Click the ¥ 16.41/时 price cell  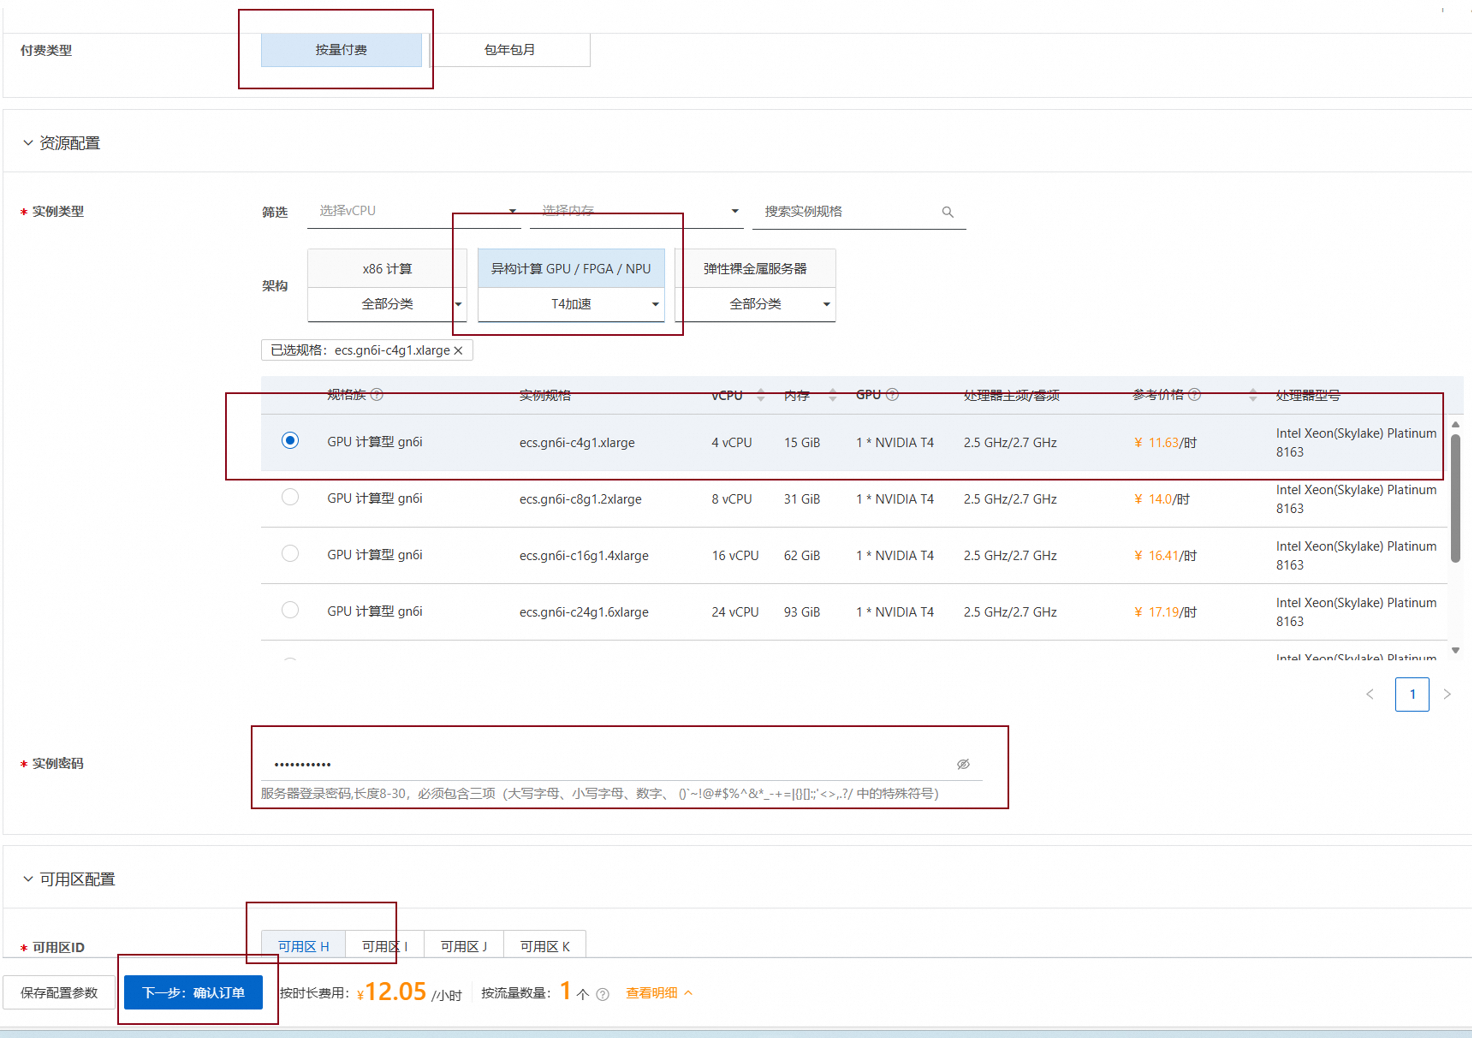click(x=1165, y=556)
